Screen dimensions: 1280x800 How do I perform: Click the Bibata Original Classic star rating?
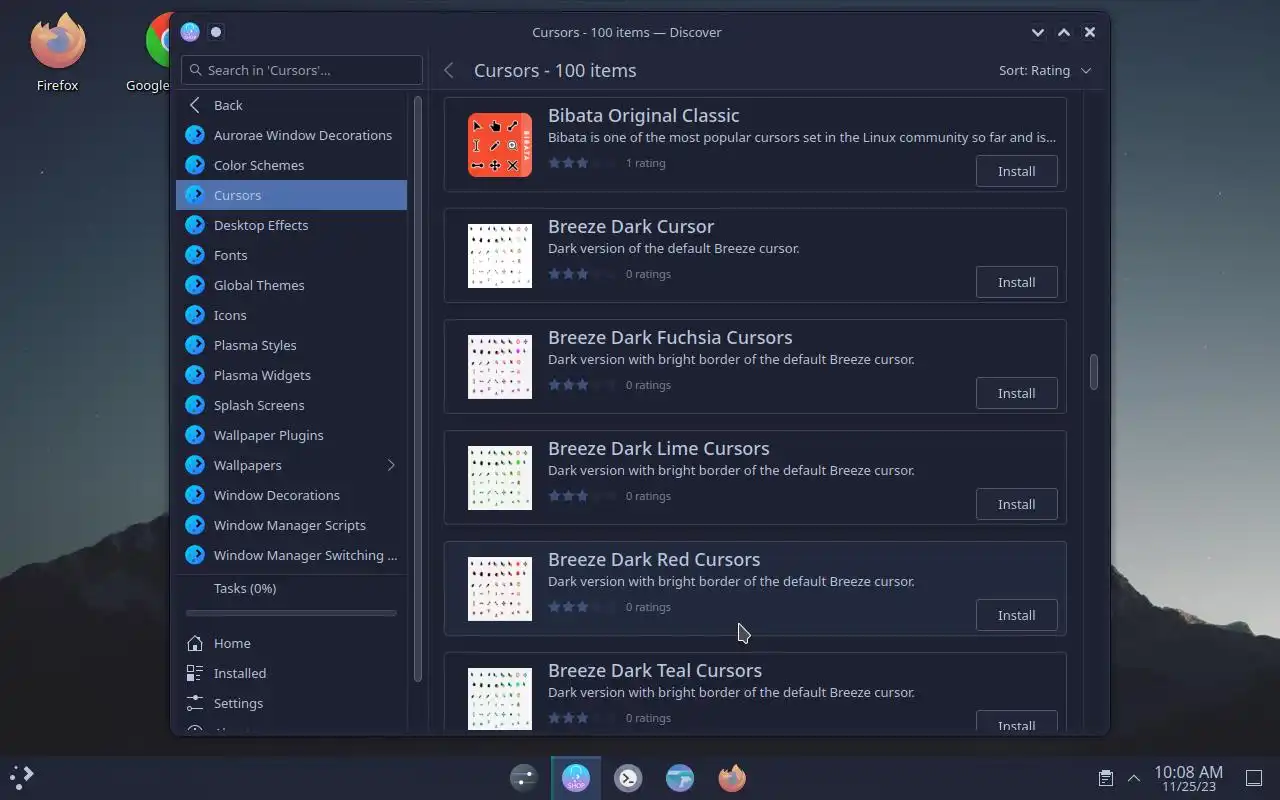click(582, 163)
